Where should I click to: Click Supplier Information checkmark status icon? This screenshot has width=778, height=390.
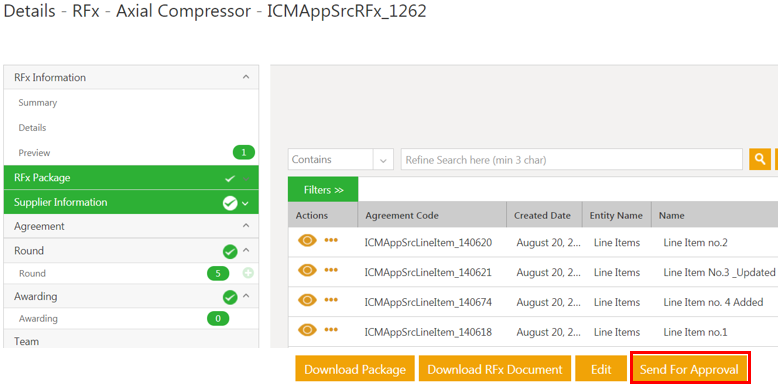pyautogui.click(x=230, y=203)
